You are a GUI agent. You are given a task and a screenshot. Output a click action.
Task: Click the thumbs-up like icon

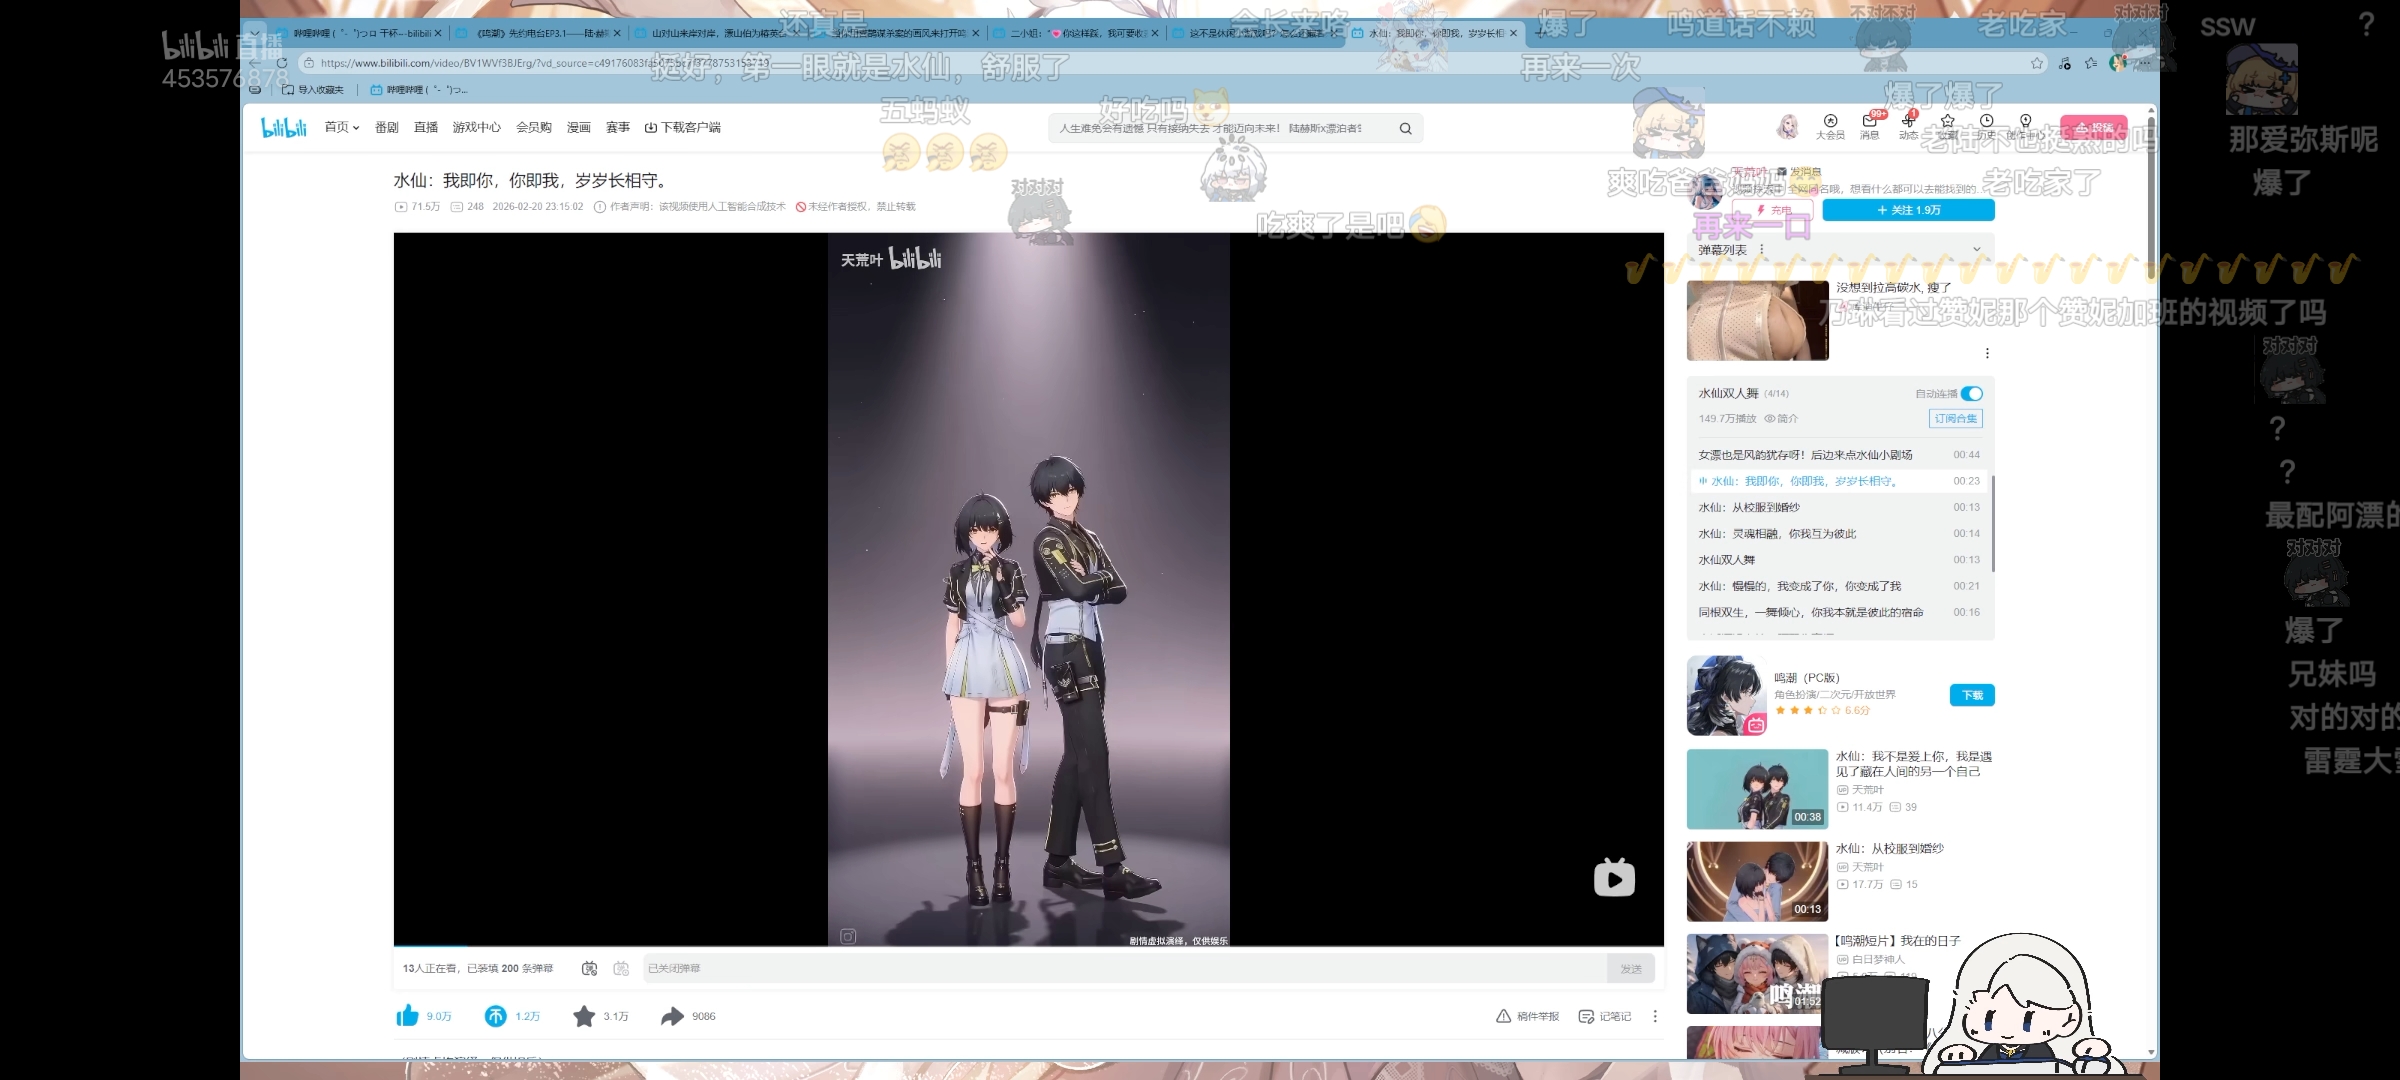407,1016
